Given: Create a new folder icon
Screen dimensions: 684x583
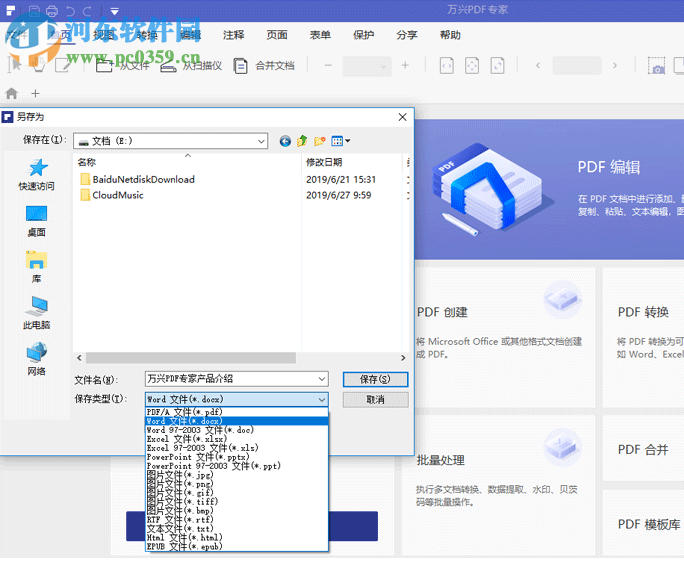Looking at the screenshot, I should [320, 141].
